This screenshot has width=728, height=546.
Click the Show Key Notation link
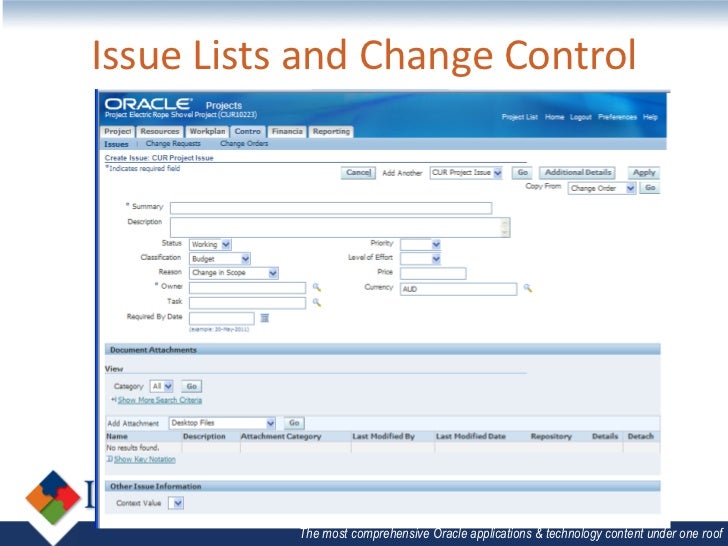[x=145, y=459]
